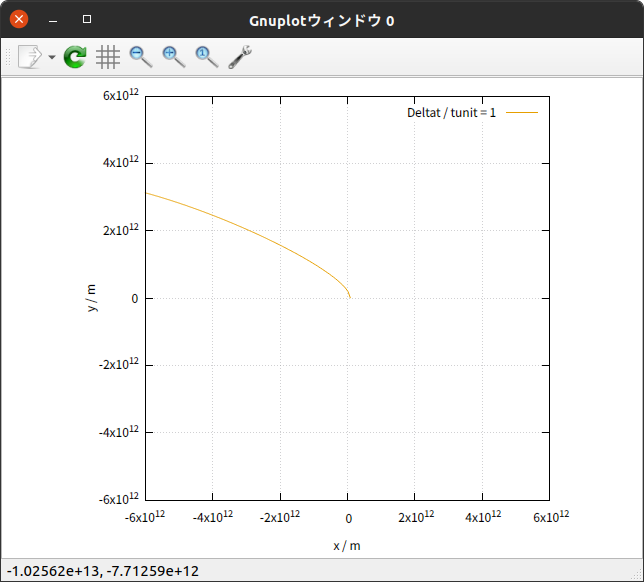The height and width of the screenshot is (582, 644).
Task: Click the '4x10^12' x-axis tick label
Action: point(483,516)
